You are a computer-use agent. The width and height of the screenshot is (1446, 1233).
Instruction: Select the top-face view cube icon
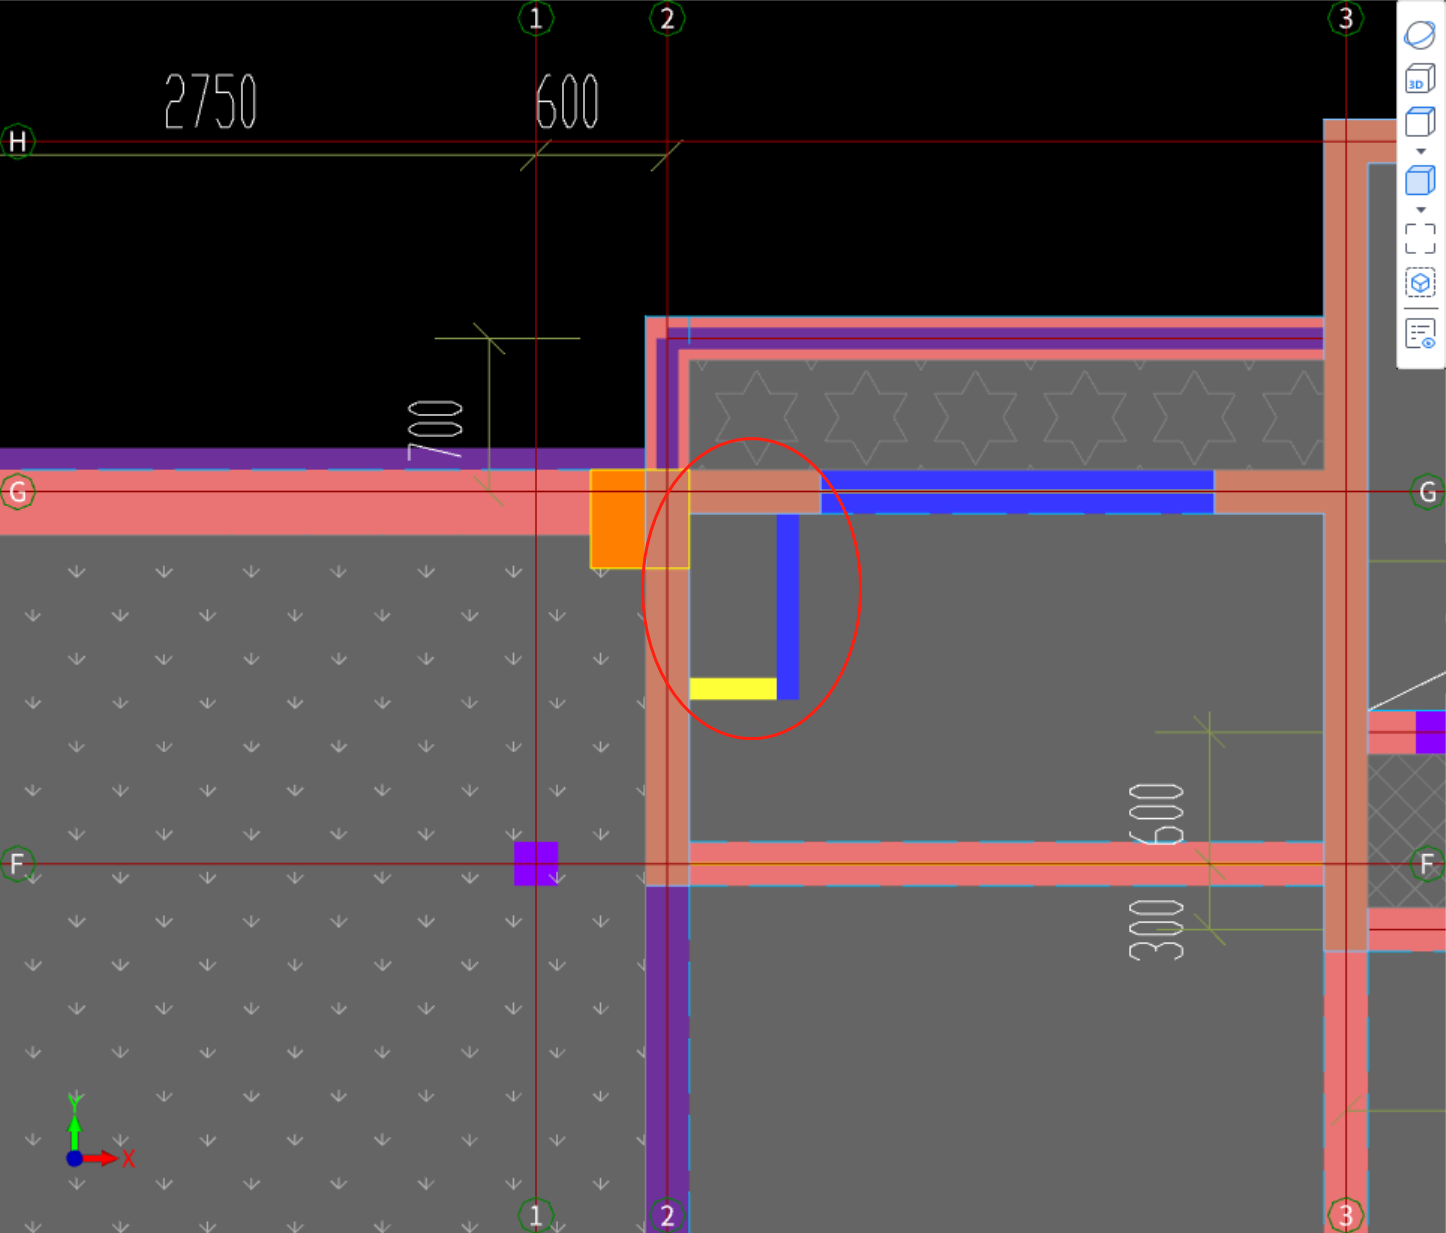click(1420, 122)
